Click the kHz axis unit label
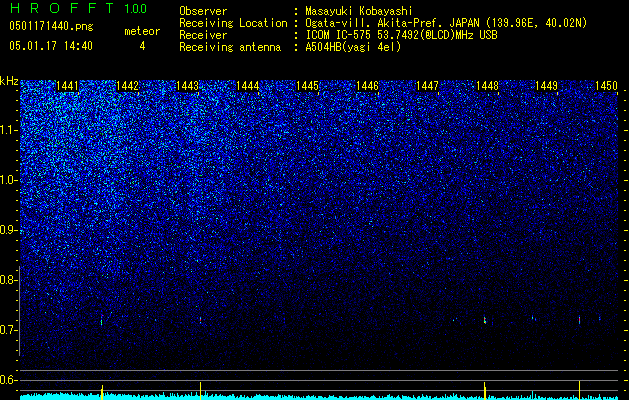 pyautogui.click(x=9, y=81)
